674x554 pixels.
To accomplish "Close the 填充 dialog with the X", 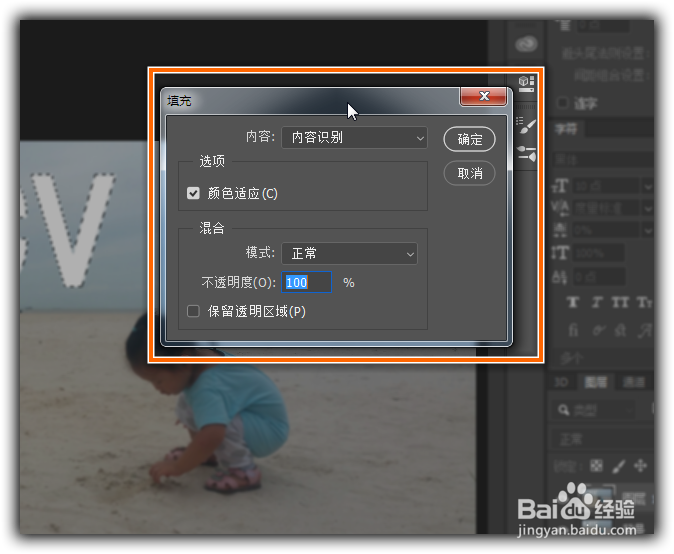I will (x=484, y=96).
